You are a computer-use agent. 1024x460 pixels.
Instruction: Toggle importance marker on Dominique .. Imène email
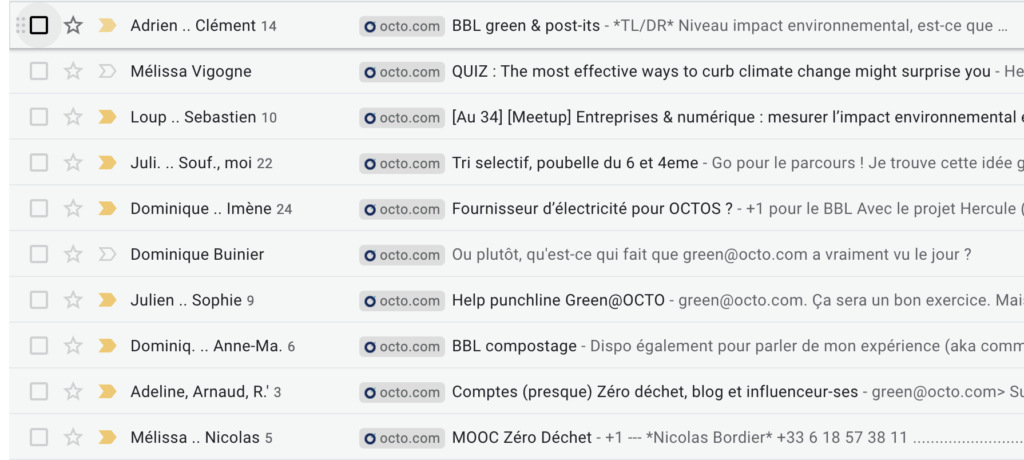click(x=107, y=209)
